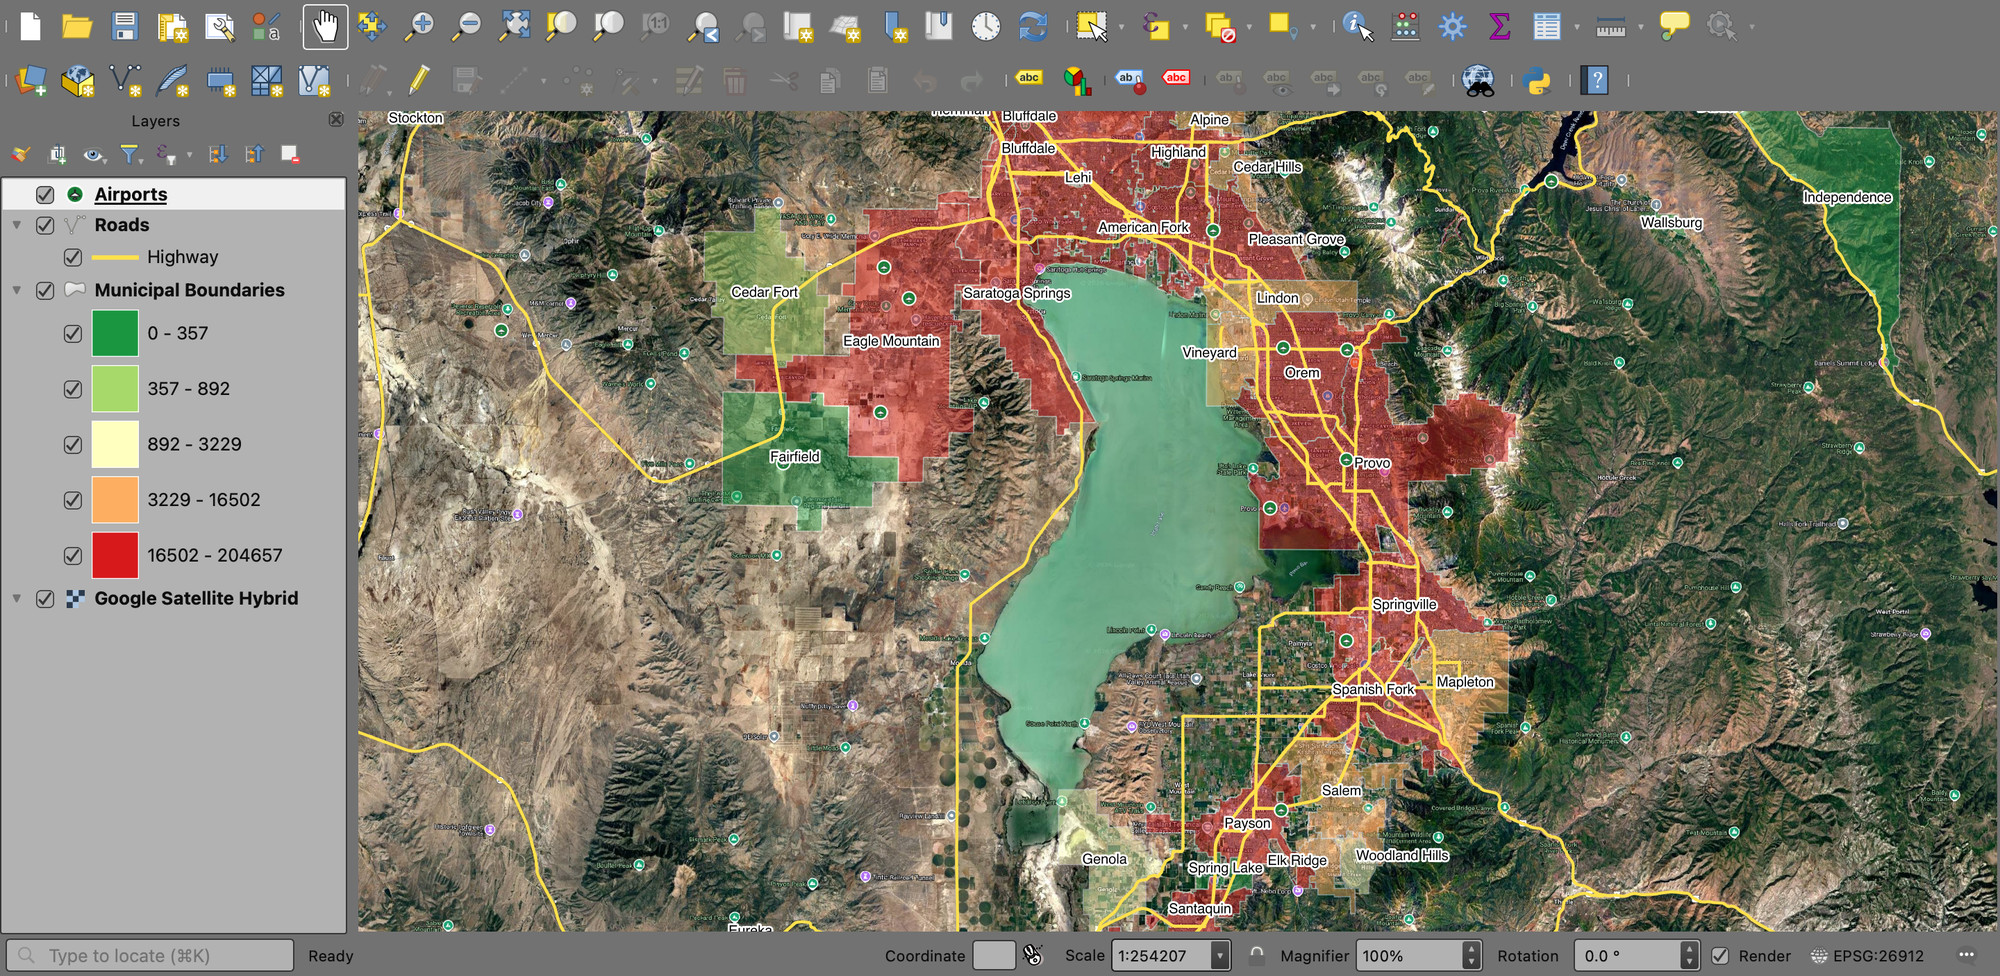Image resolution: width=2000 pixels, height=976 pixels.
Task: Open the Statistical Summary sigma tool
Action: [x=1499, y=26]
